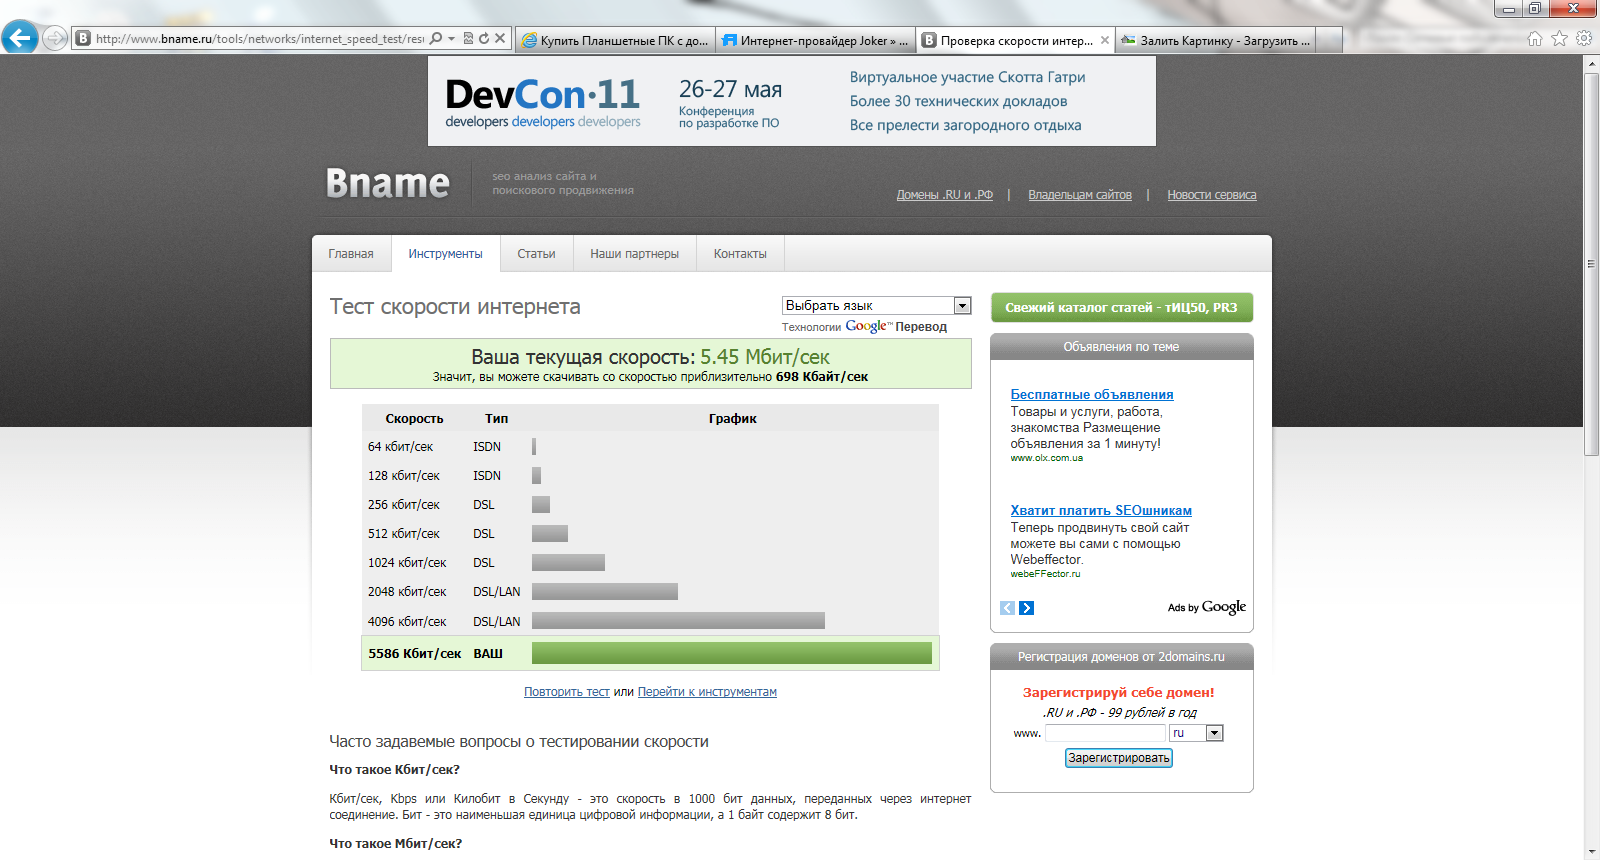Open the 'Владельцам сайтов' link

pyautogui.click(x=1080, y=195)
